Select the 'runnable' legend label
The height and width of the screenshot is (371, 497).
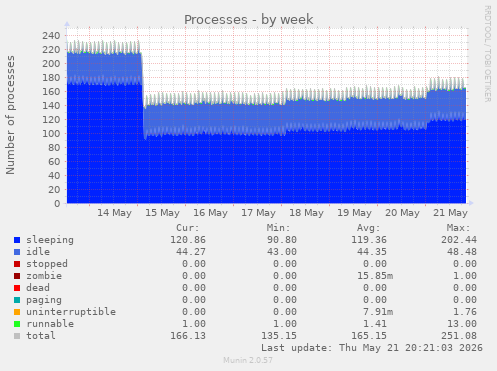[x=50, y=324]
